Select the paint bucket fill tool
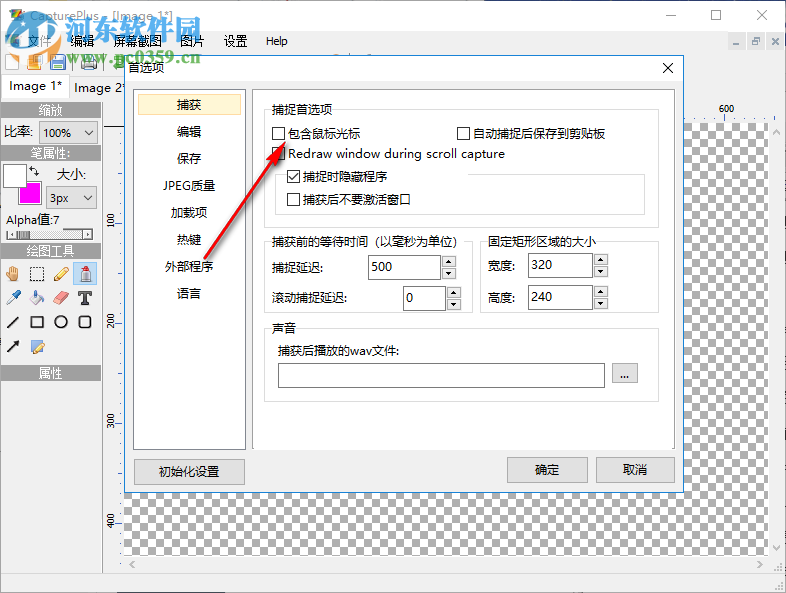 point(37,298)
